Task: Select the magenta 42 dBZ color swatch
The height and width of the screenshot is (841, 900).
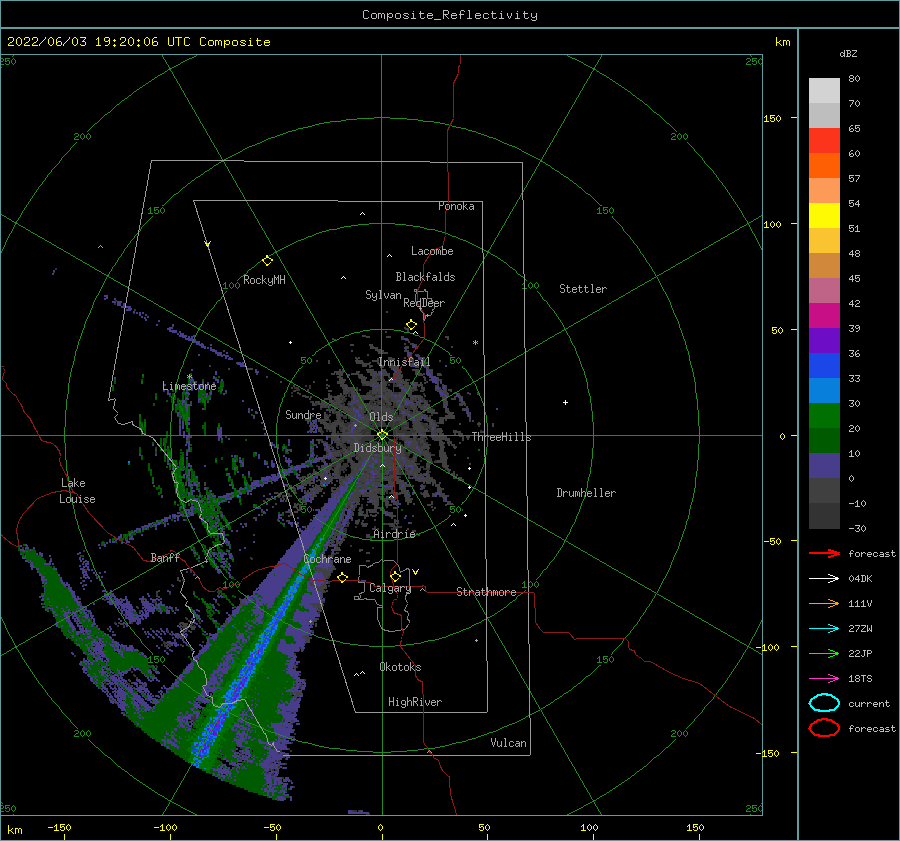Action: (x=824, y=315)
